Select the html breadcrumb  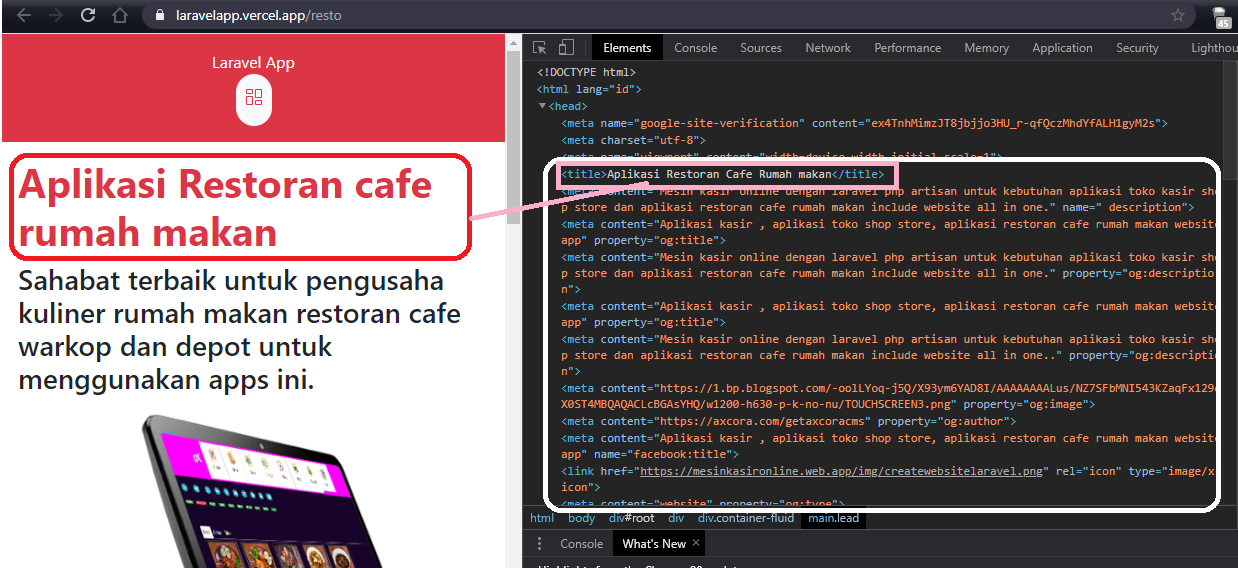542,518
